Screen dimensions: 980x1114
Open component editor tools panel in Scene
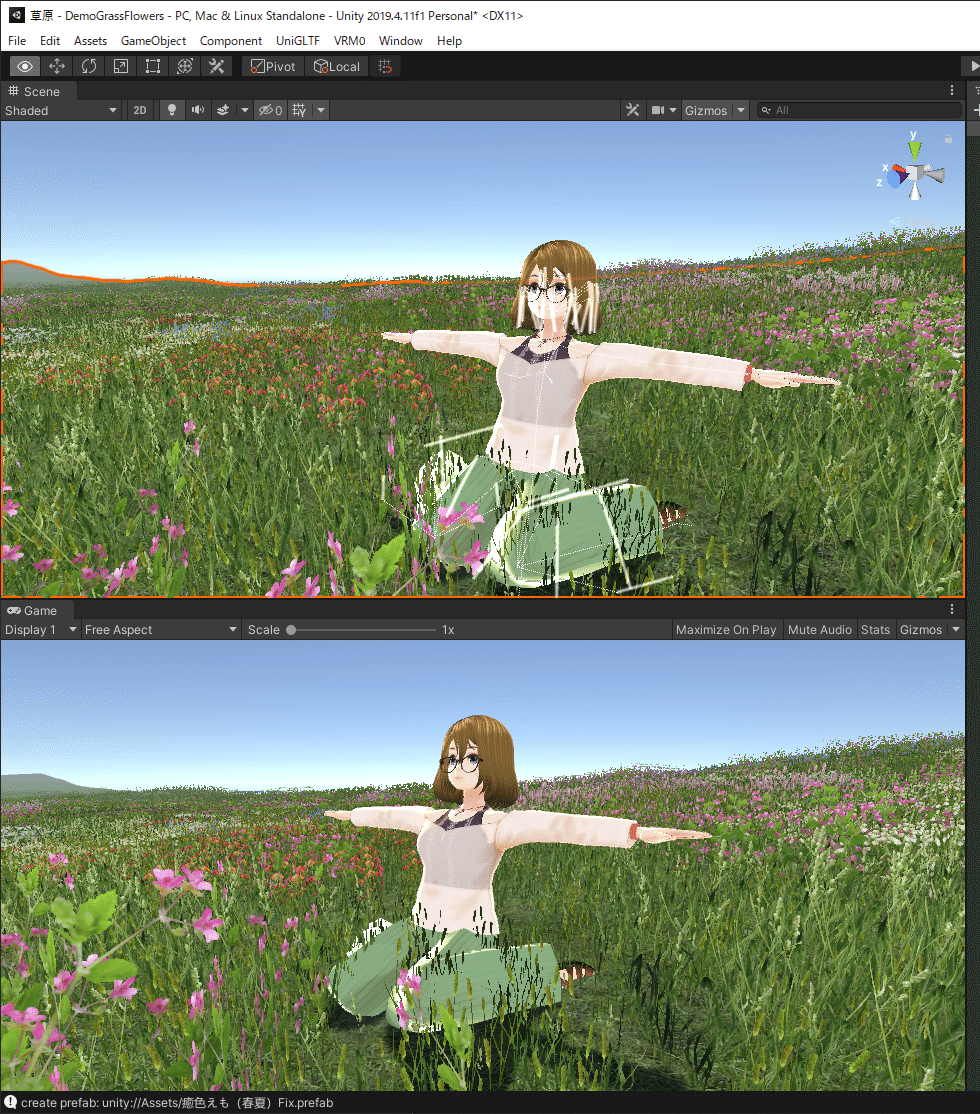(632, 110)
